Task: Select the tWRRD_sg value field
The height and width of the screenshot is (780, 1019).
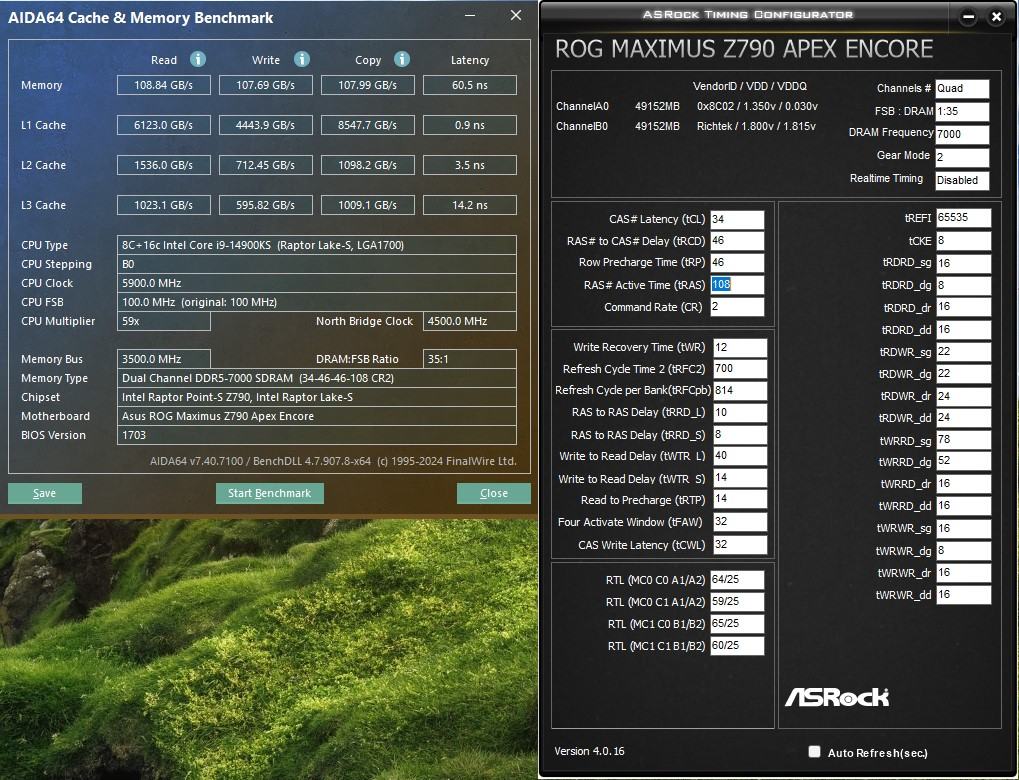Action: [x=963, y=440]
